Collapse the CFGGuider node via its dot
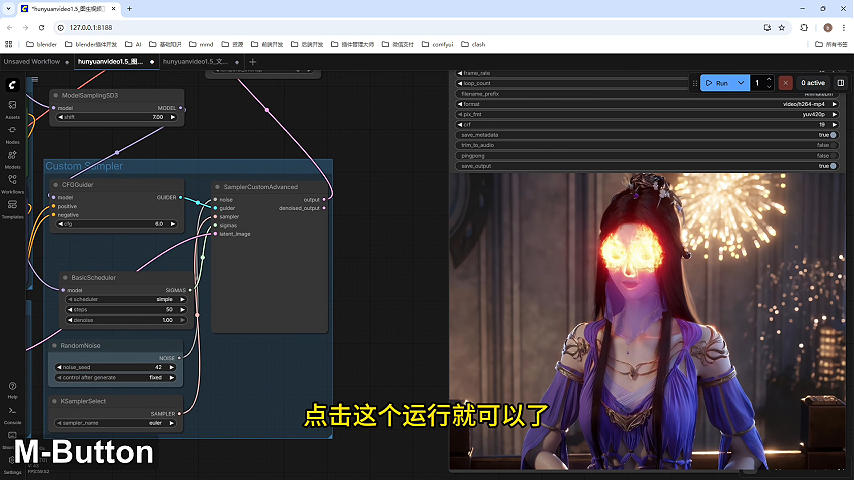This screenshot has height=480, width=854. pos(56,185)
